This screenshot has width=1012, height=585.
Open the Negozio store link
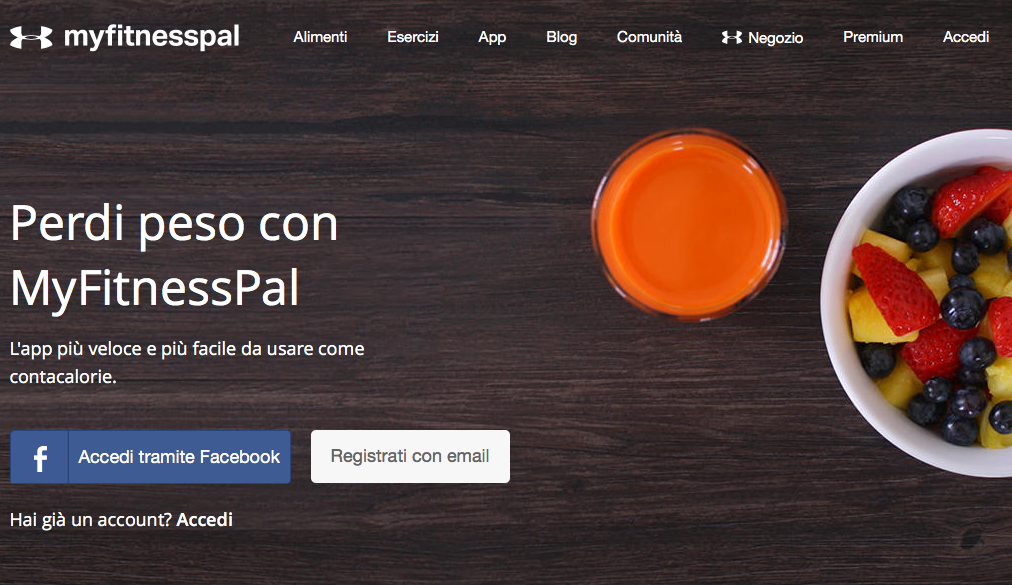pos(775,38)
